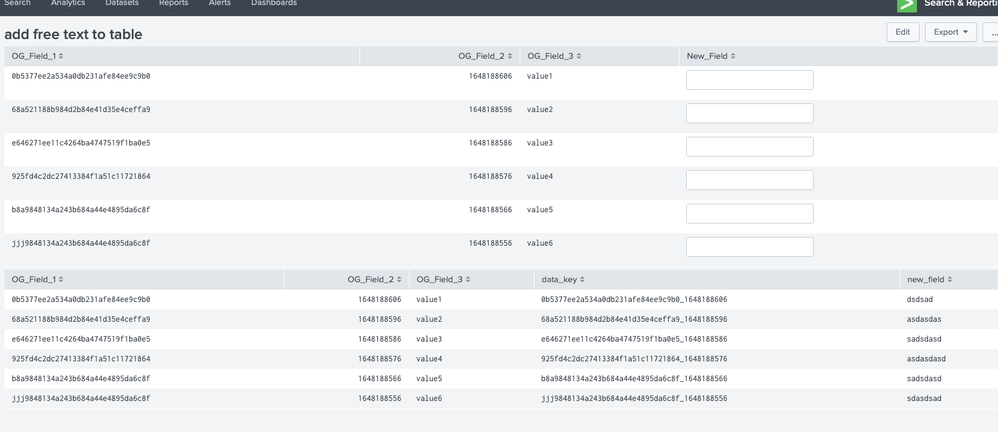Open Alerts in the top navigation
The image size is (998, 432).
pyautogui.click(x=219, y=4)
